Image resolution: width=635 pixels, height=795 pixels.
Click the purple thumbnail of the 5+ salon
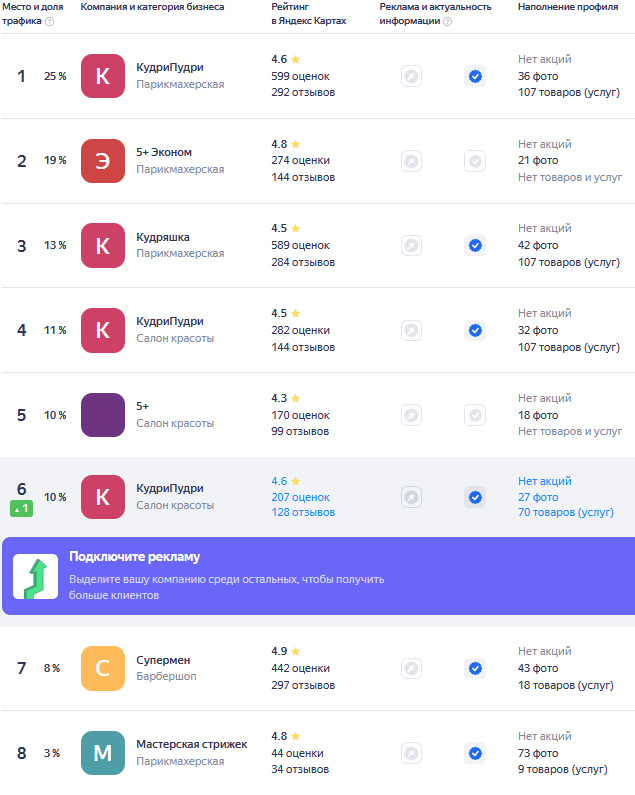(x=102, y=415)
